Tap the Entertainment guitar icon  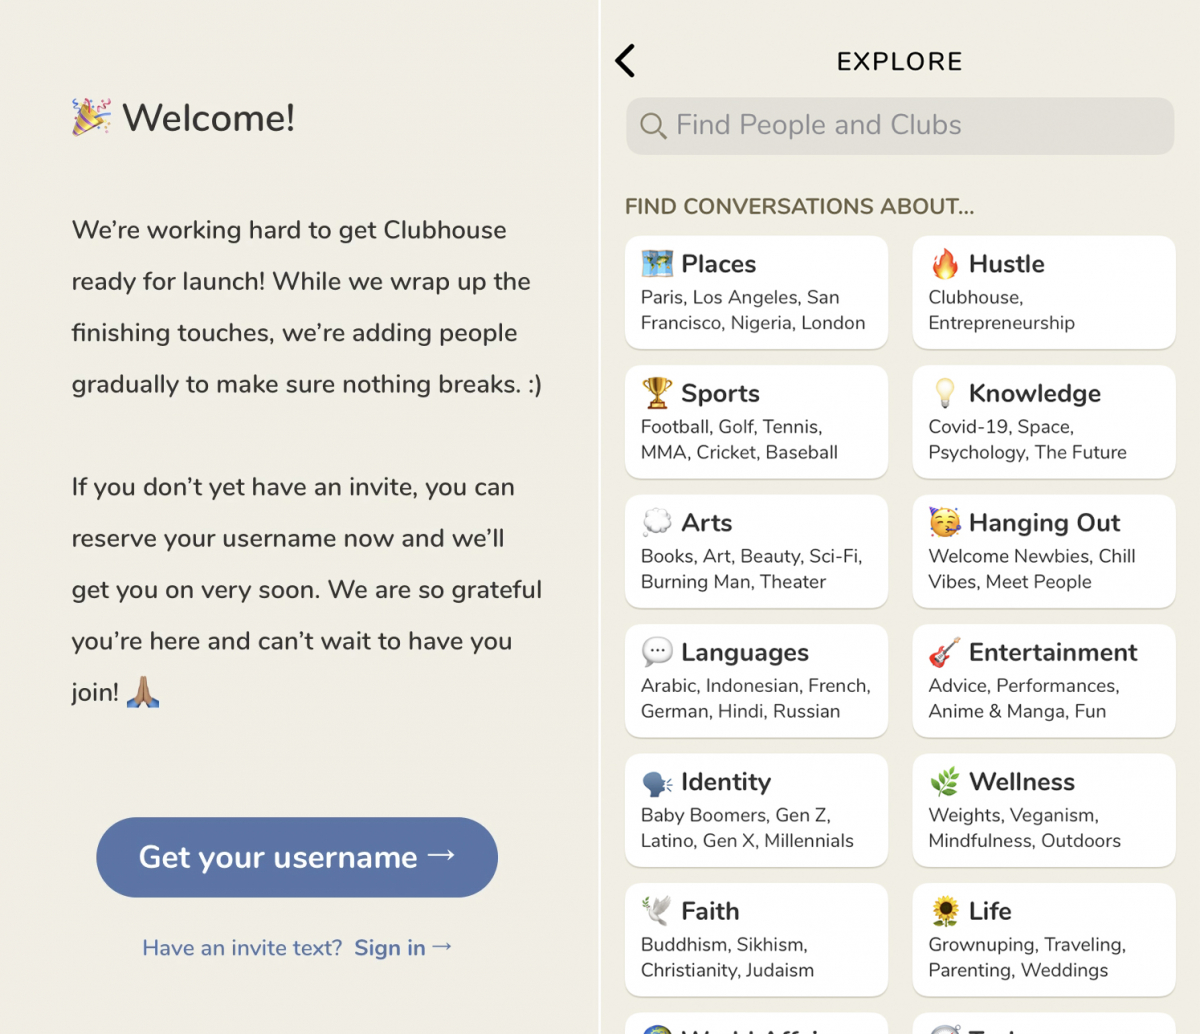click(945, 652)
